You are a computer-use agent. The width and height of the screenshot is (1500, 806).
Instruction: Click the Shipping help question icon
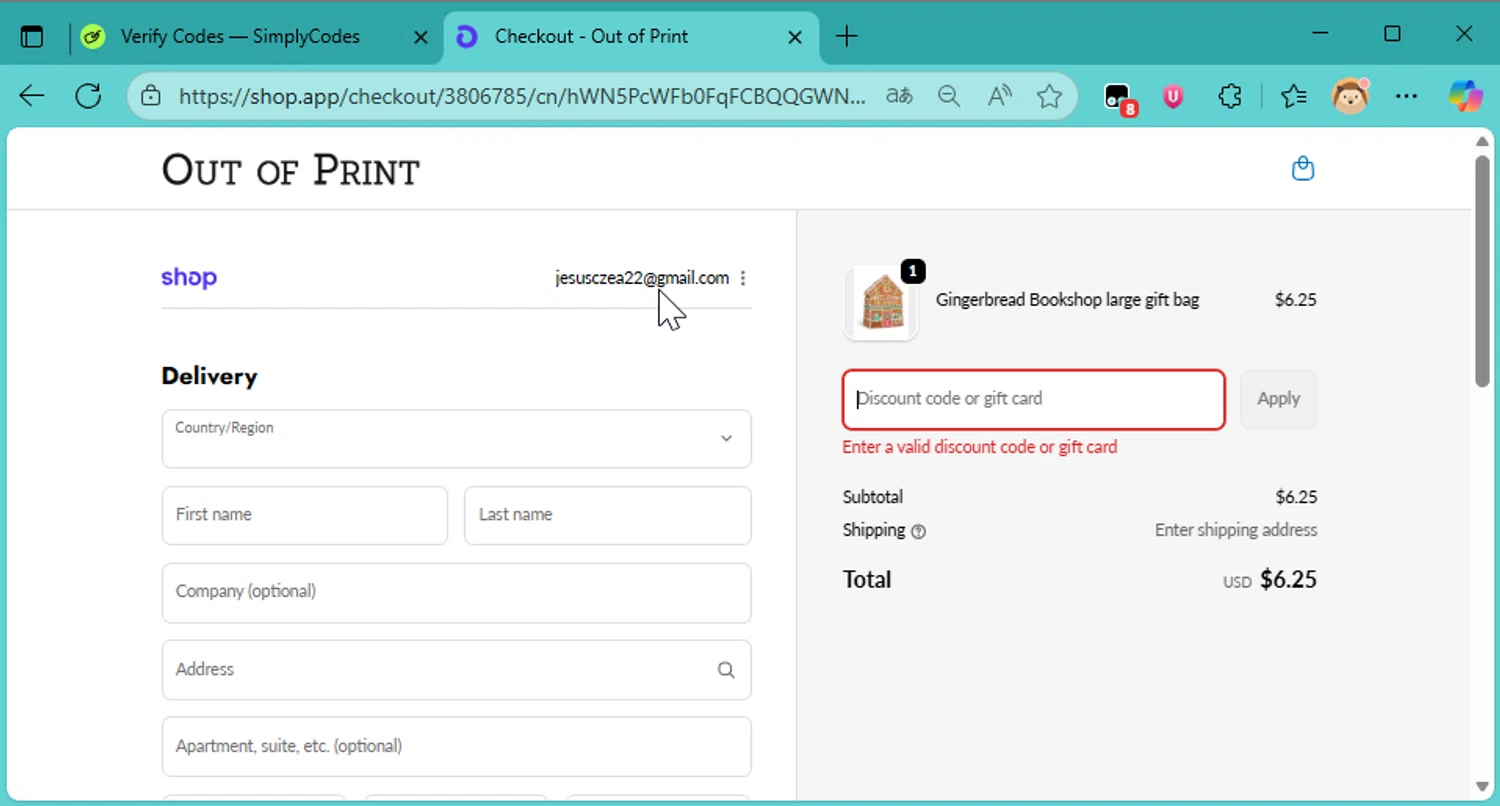tap(919, 532)
